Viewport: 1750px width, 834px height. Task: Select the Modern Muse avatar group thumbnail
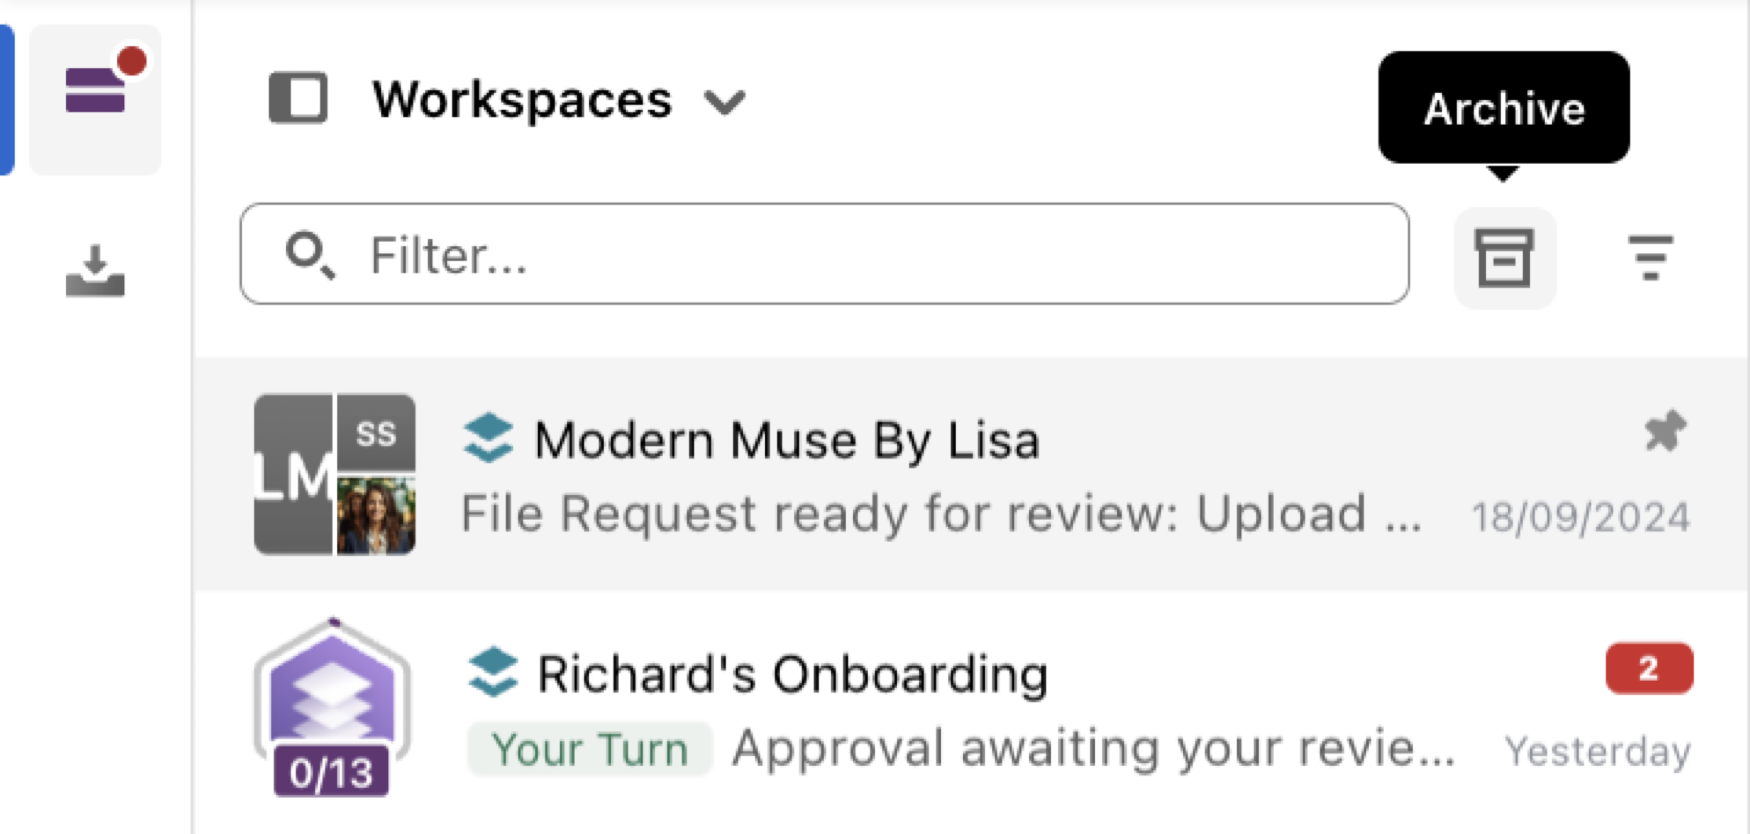(x=334, y=474)
